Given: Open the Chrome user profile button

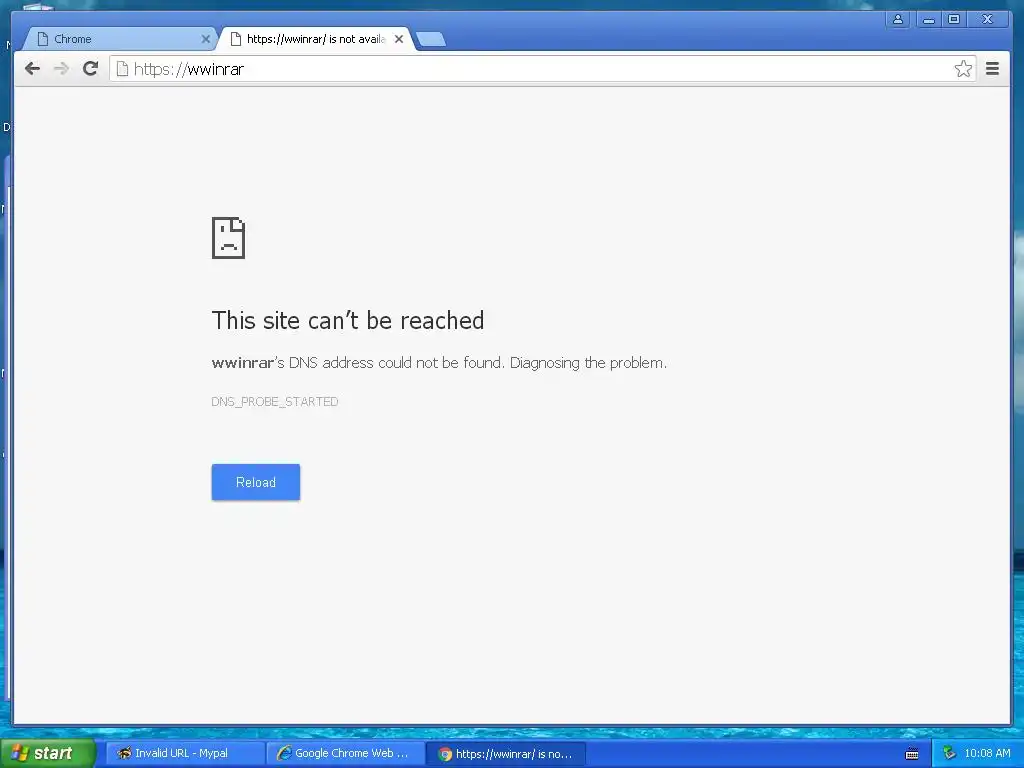Looking at the screenshot, I should pyautogui.click(x=898, y=20).
